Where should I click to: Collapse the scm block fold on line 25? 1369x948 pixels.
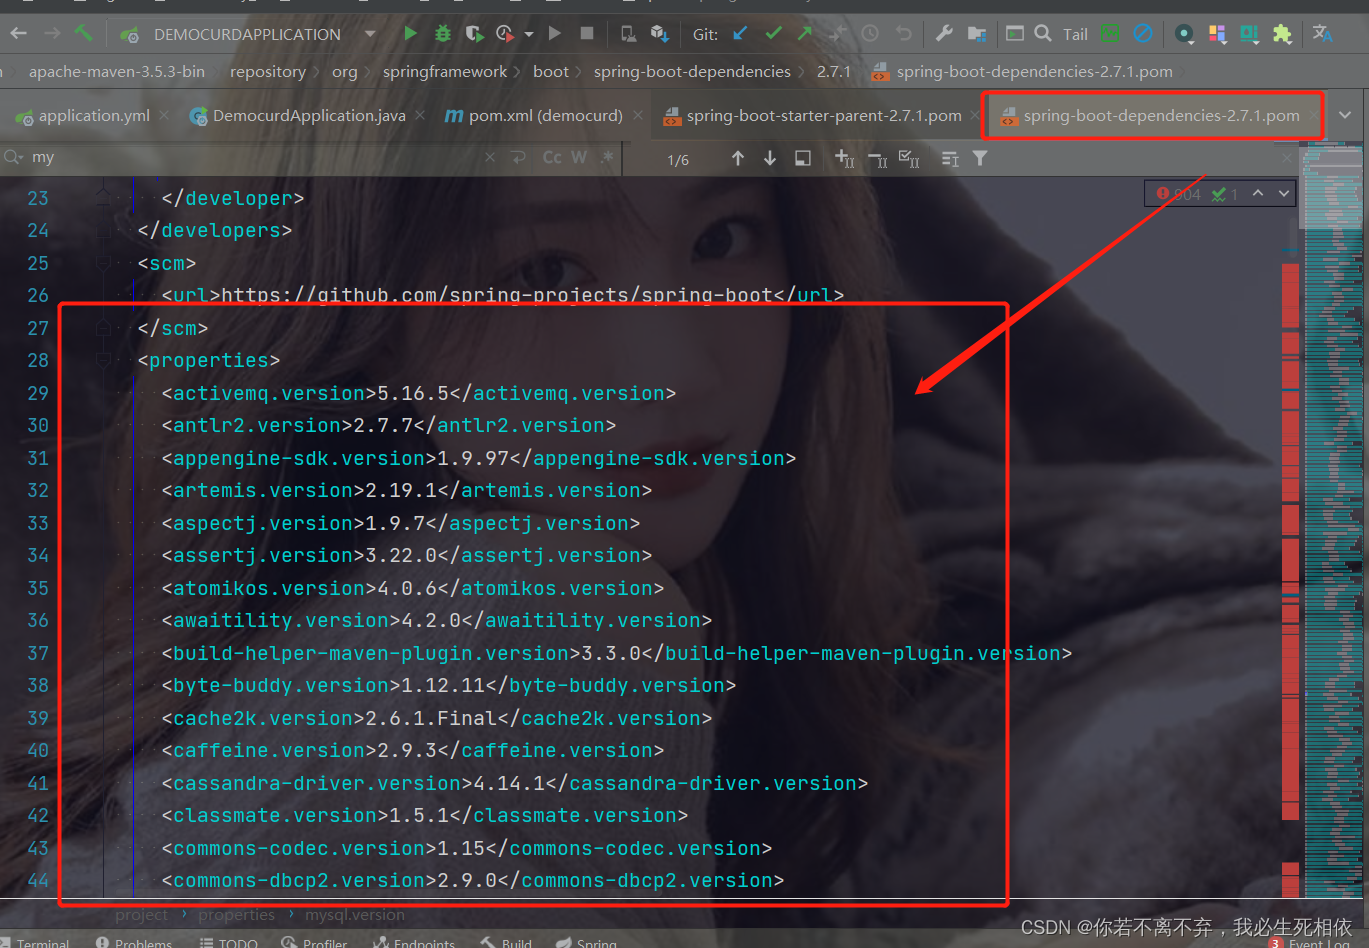pos(102,263)
